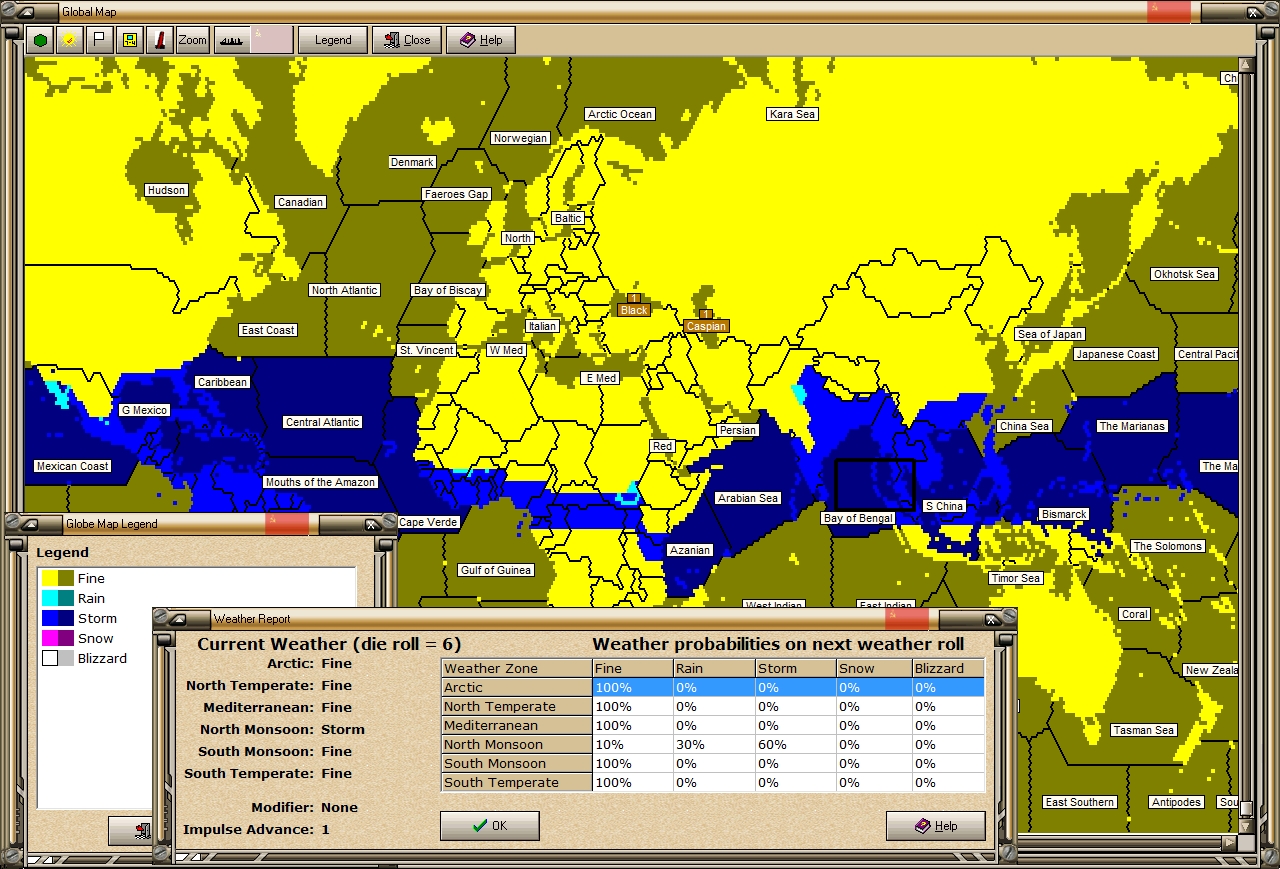This screenshot has height=869, width=1280.
Task: Open Help in the Weather Report dialog
Action: 936,826
